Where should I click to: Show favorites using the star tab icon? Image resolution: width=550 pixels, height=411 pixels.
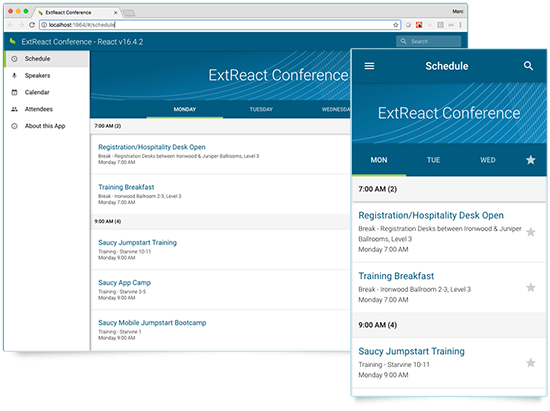tap(530, 160)
